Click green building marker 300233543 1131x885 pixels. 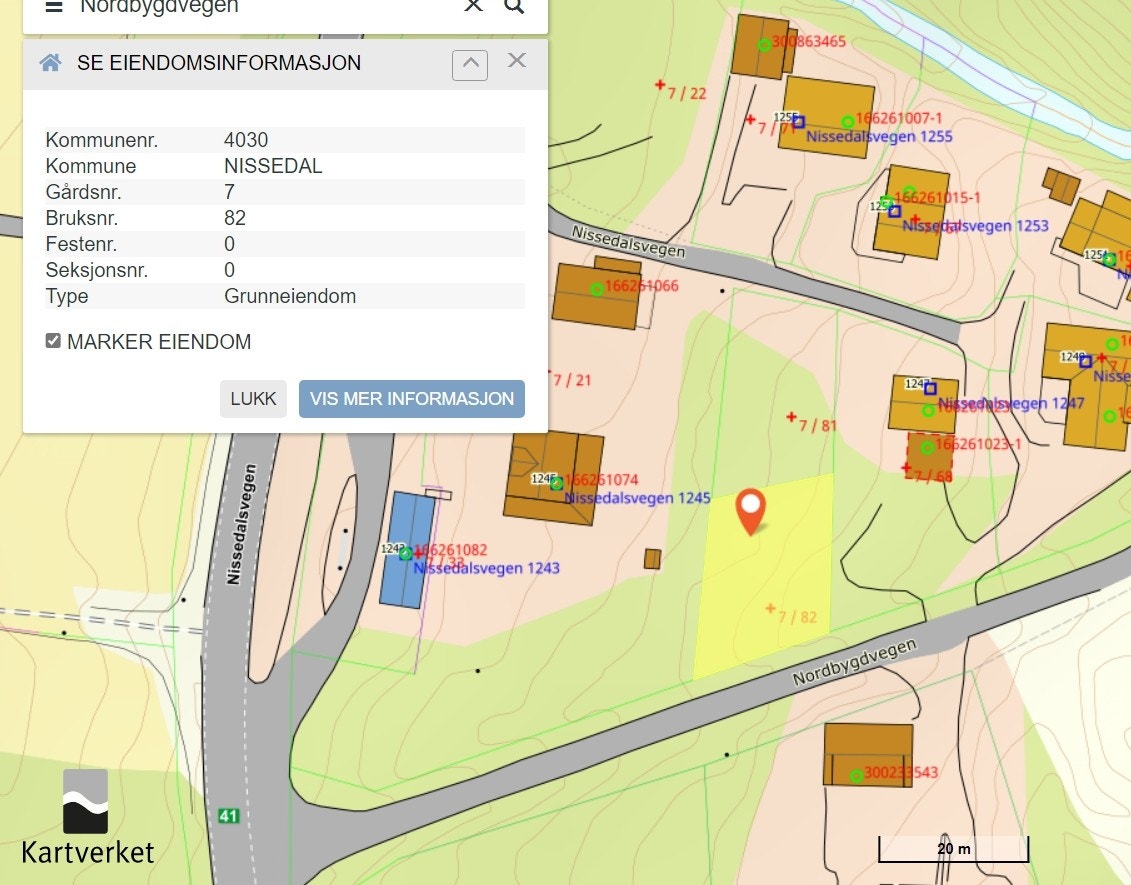tap(856, 776)
